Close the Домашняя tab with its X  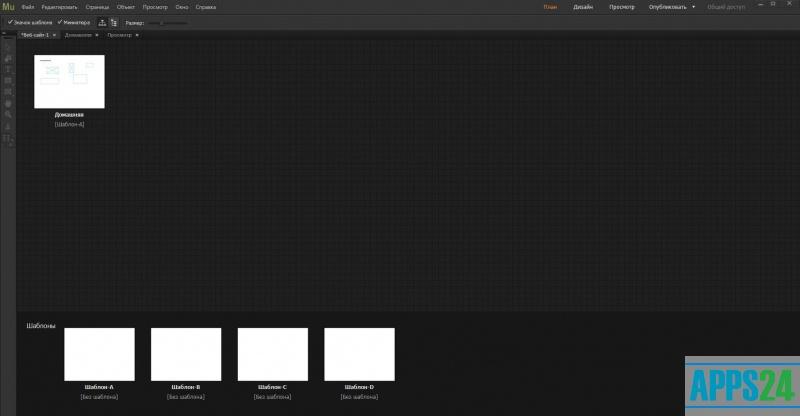click(x=98, y=35)
